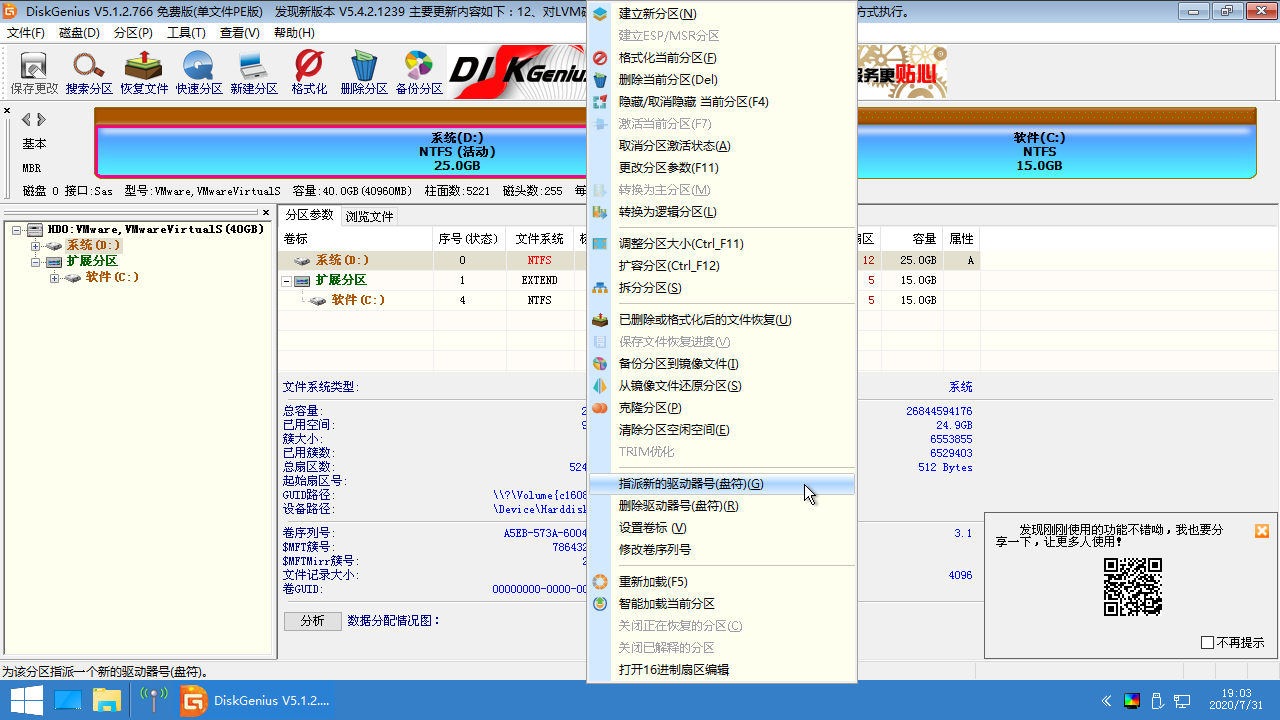Select the 新建分区 toolbar icon

coord(254,73)
